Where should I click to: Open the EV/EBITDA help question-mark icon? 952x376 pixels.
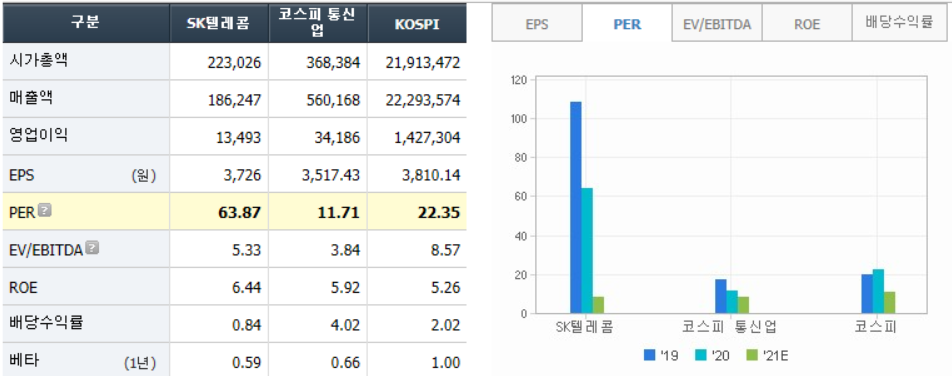(x=92, y=248)
